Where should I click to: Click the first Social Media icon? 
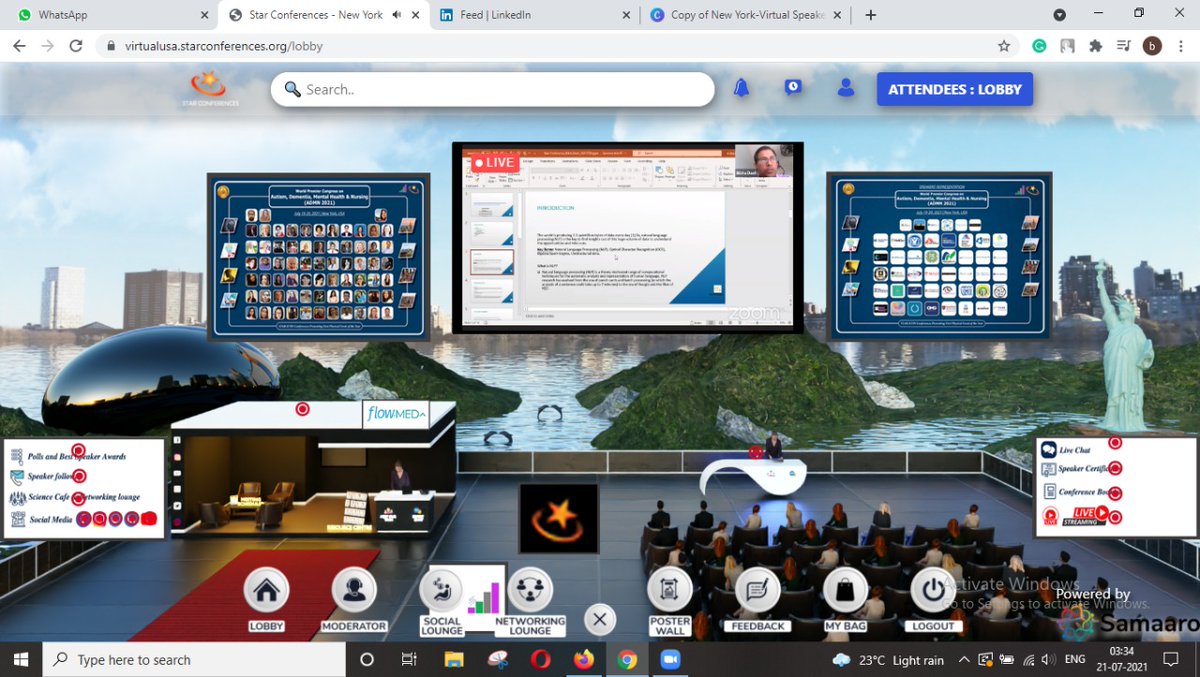click(x=84, y=518)
